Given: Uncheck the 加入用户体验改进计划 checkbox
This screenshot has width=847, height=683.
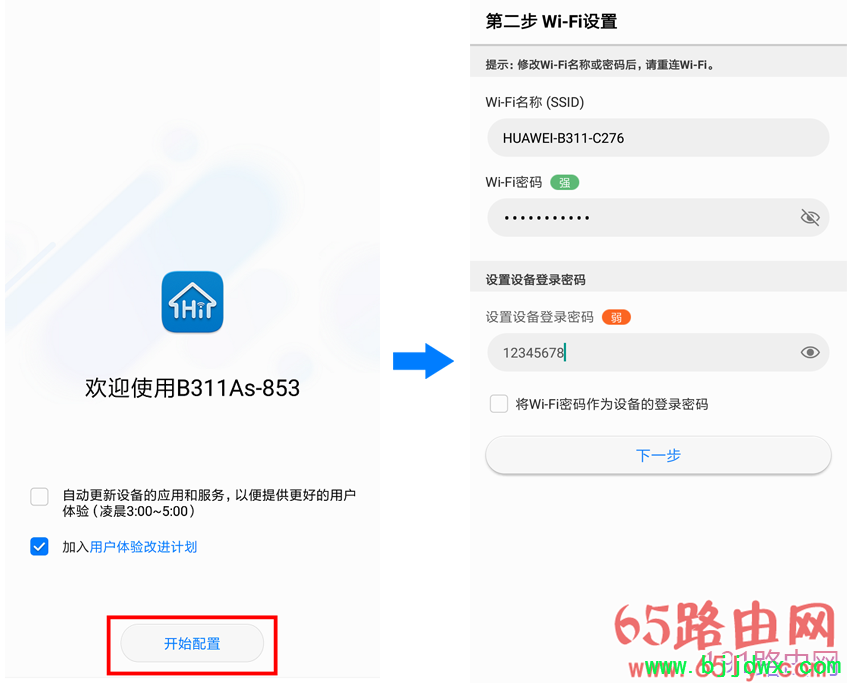Looking at the screenshot, I should tap(38, 547).
